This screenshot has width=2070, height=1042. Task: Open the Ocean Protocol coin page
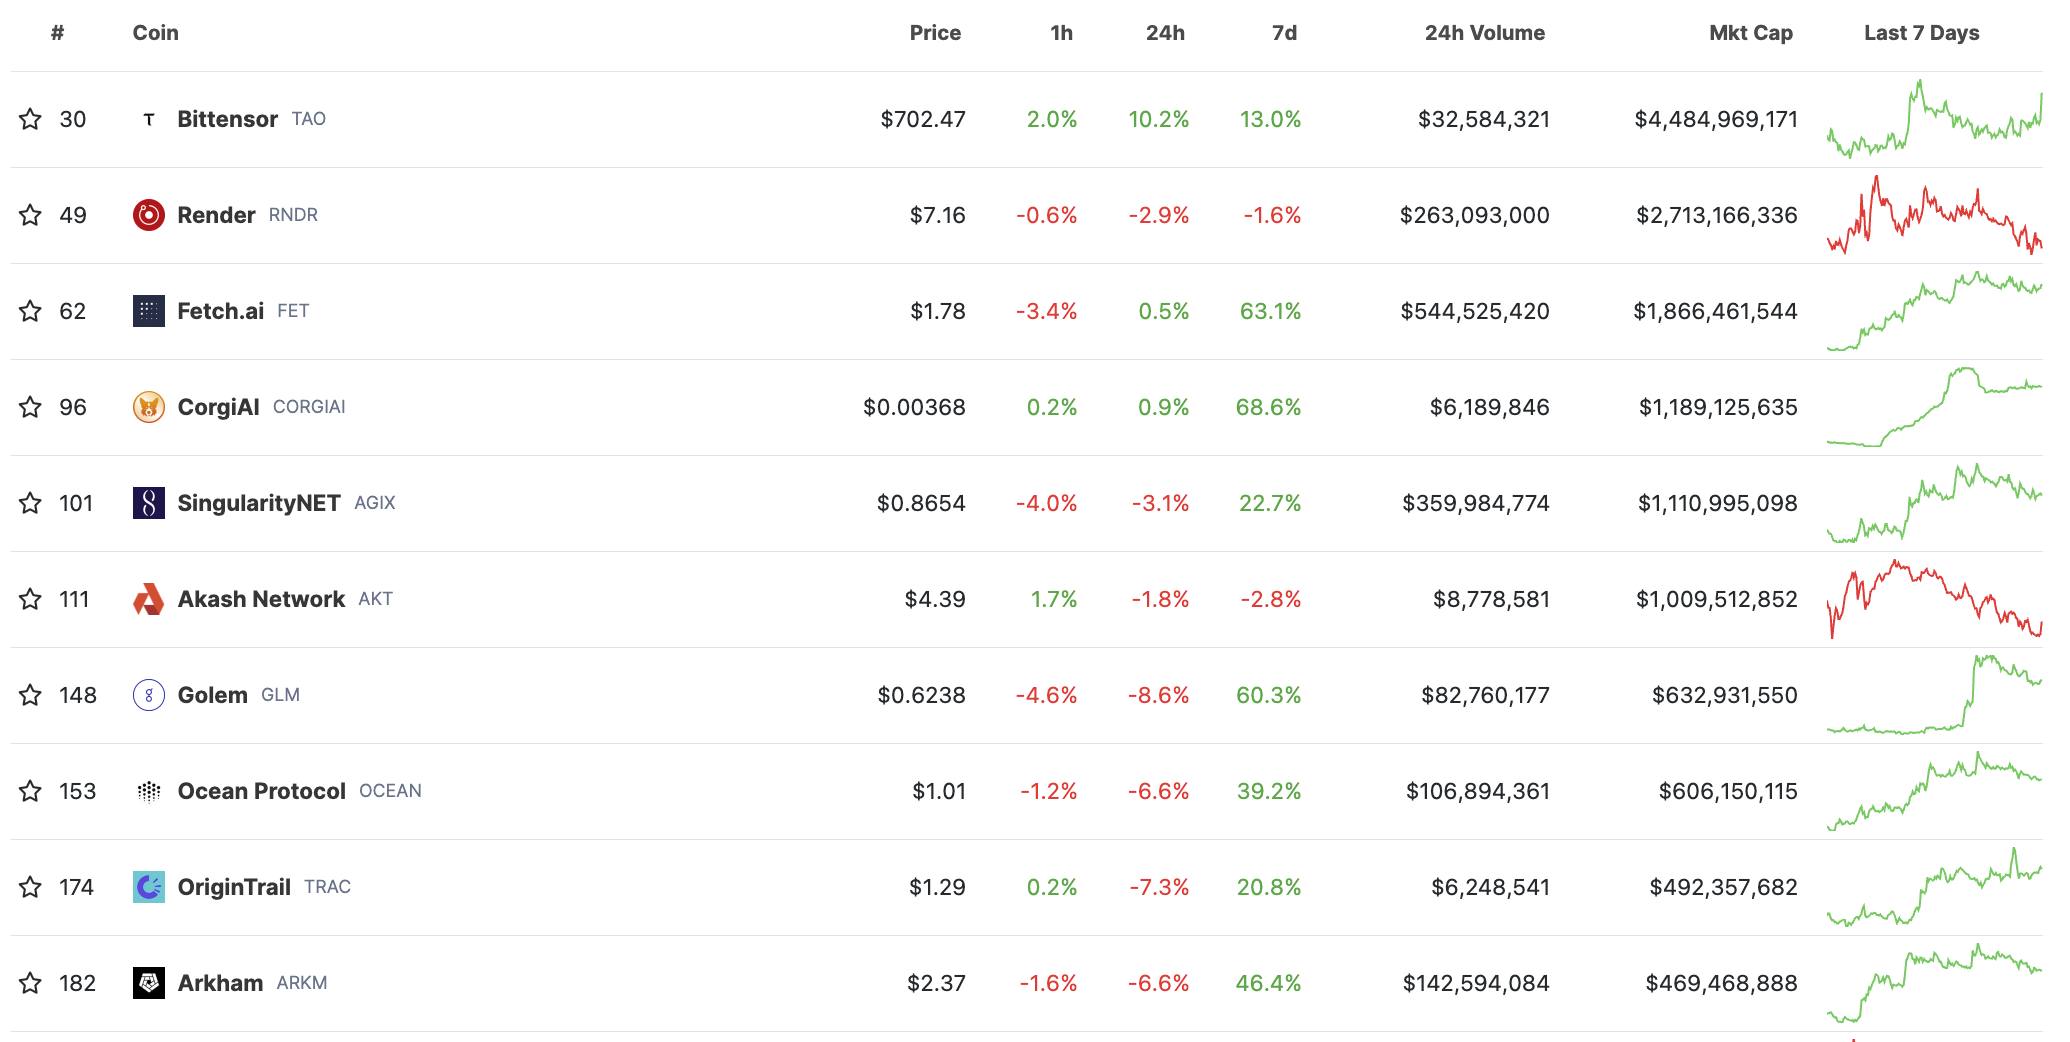click(261, 791)
